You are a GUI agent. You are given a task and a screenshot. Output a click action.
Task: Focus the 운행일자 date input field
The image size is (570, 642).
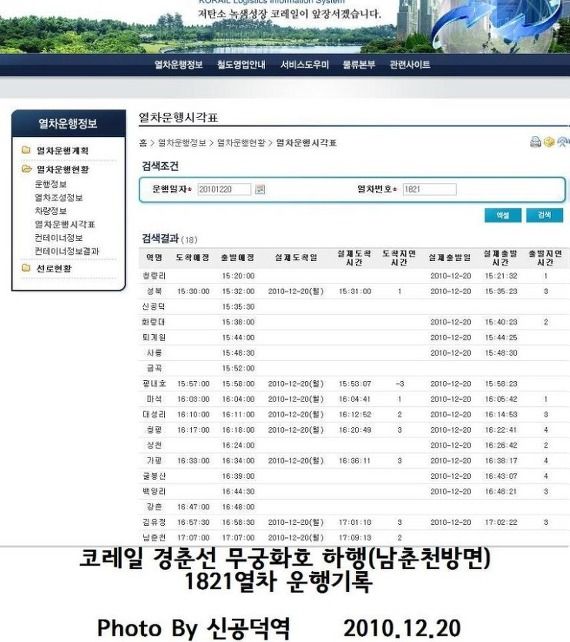point(224,189)
